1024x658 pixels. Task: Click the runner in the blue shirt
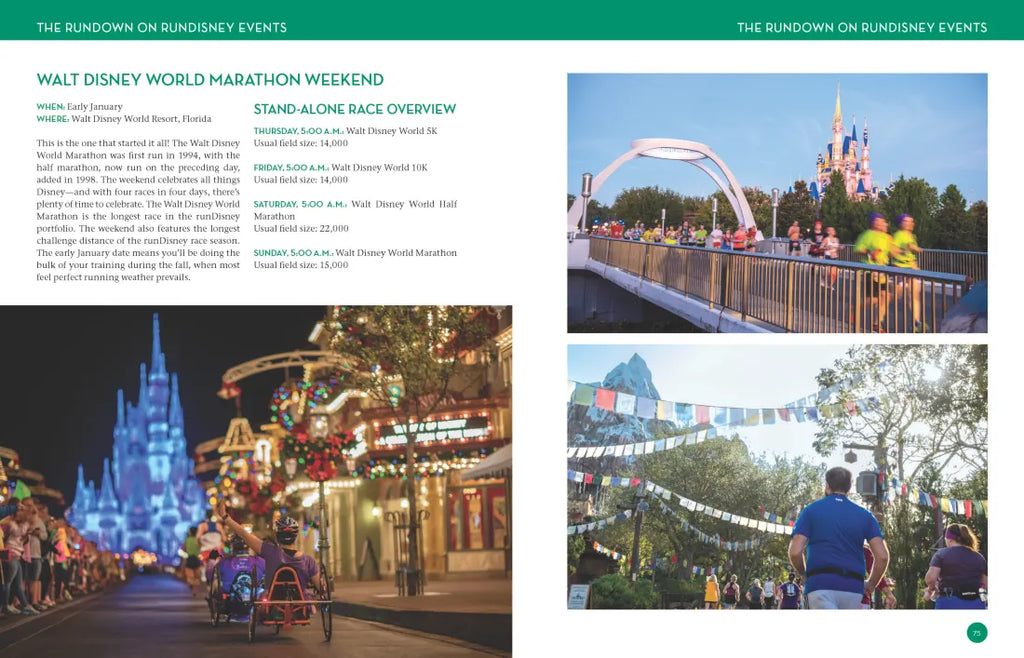tap(838, 540)
